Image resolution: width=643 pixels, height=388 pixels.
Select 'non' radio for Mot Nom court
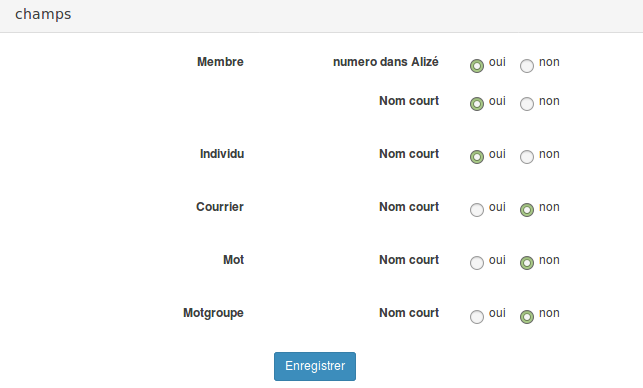click(527, 262)
